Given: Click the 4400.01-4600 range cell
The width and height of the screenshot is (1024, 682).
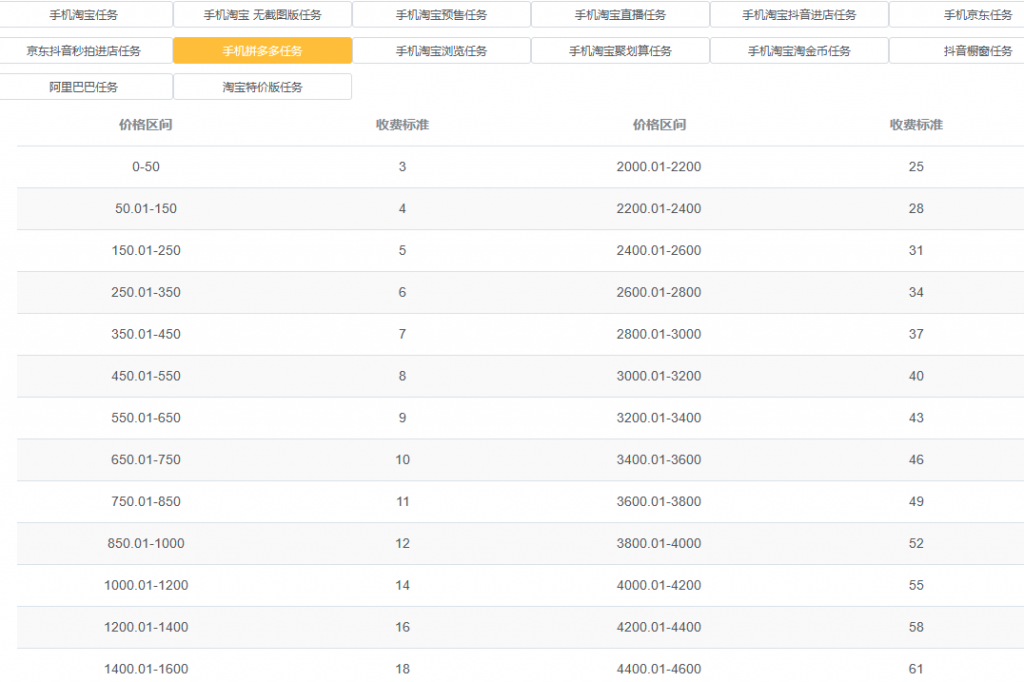Looking at the screenshot, I should [658, 668].
